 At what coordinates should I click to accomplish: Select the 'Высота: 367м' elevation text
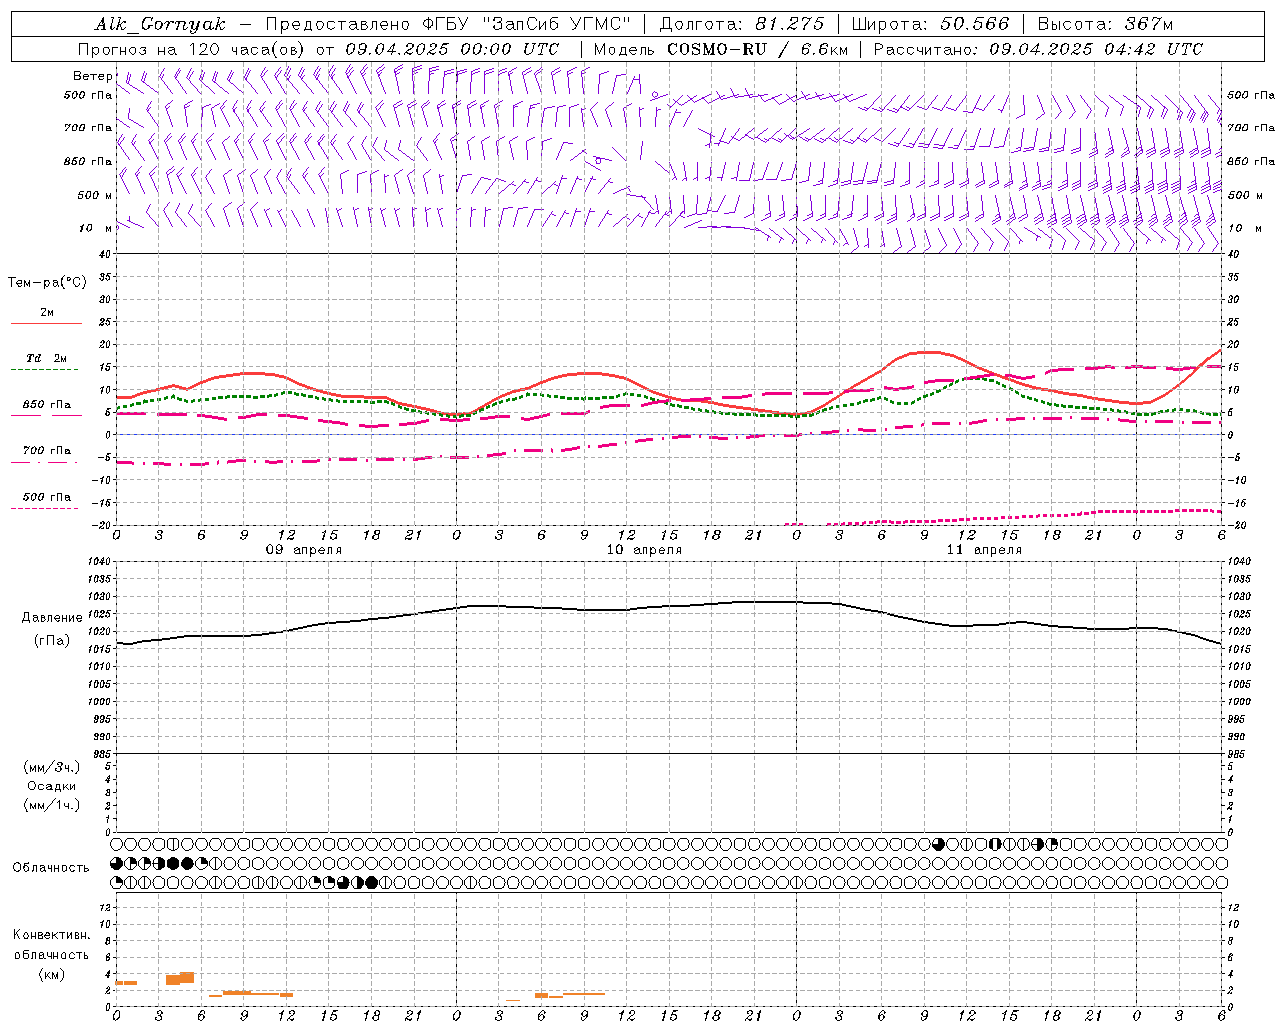(x=1105, y=24)
